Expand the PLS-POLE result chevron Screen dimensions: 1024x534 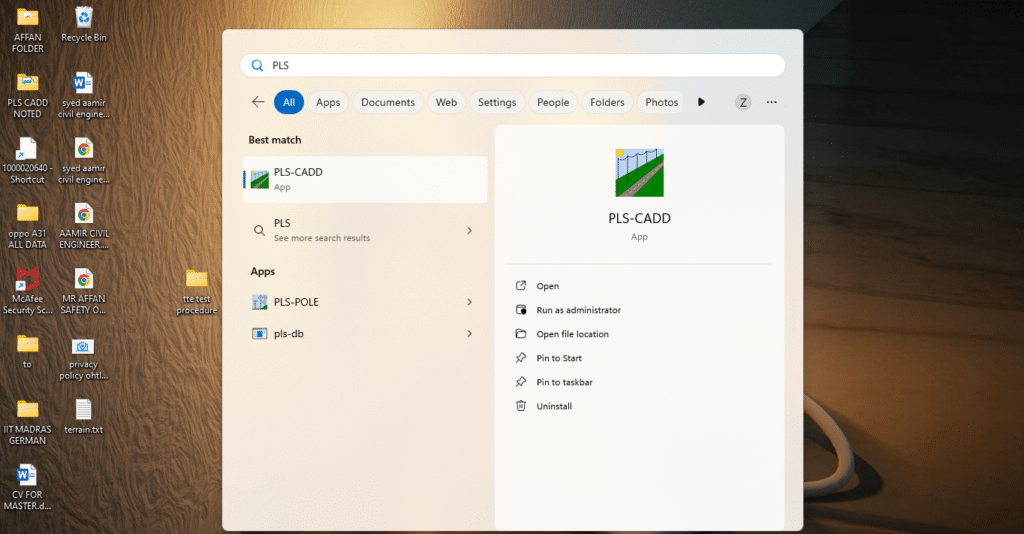click(x=470, y=302)
